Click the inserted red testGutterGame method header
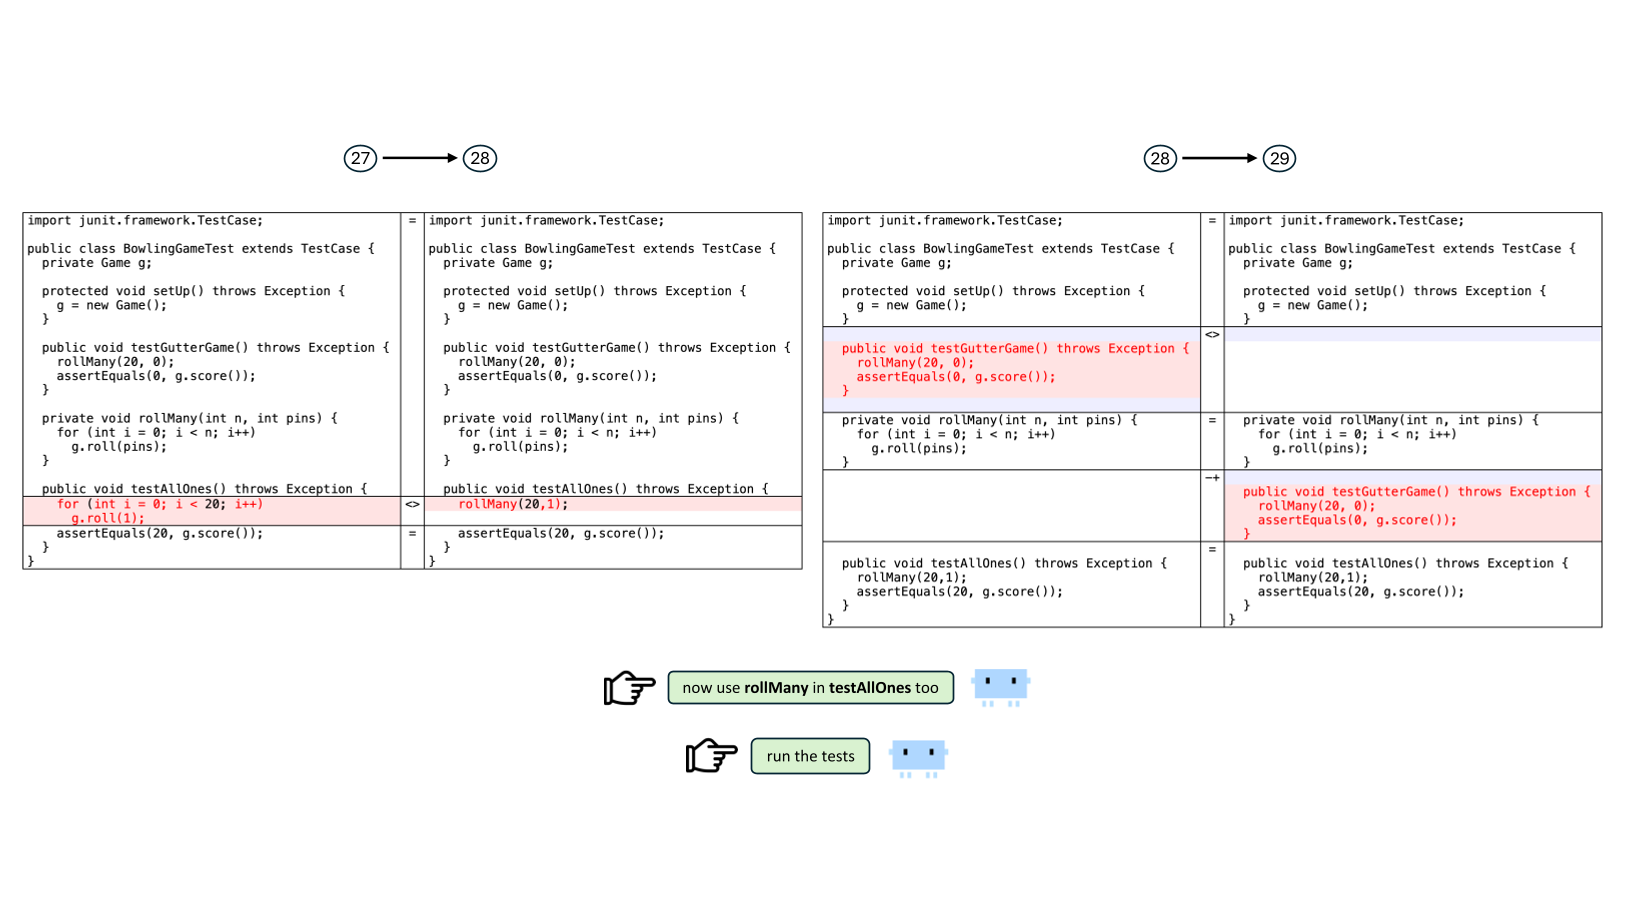The width and height of the screenshot is (1640, 922). (x=1415, y=491)
